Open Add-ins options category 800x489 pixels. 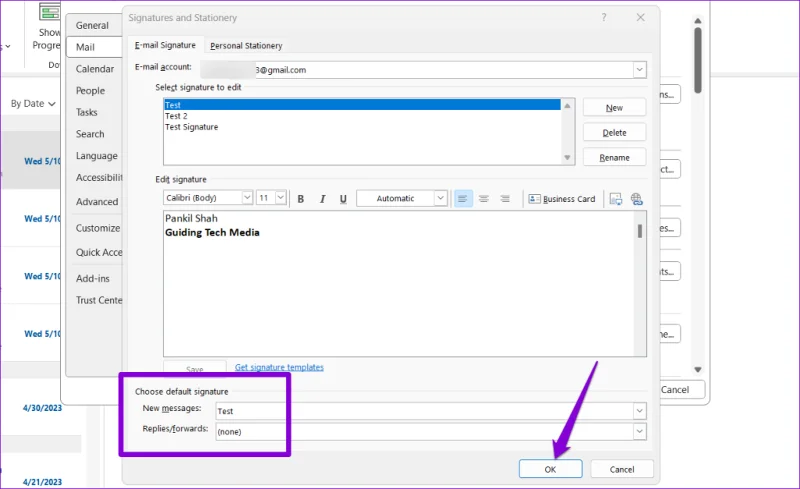click(x=93, y=279)
